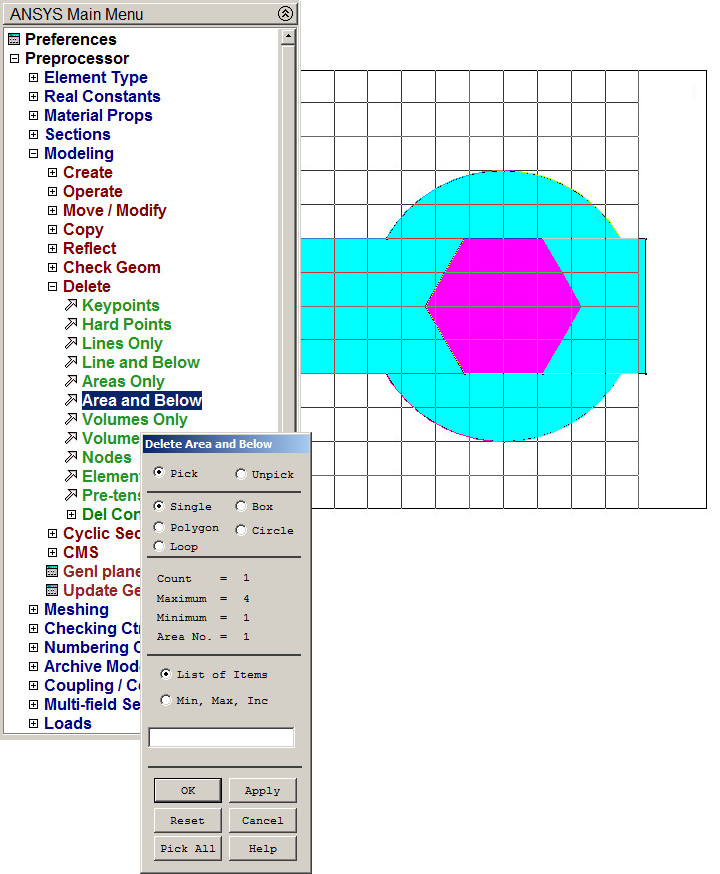Viewport: 720px width, 874px height.
Task: Collapse the Delete node
Action: tap(52, 286)
